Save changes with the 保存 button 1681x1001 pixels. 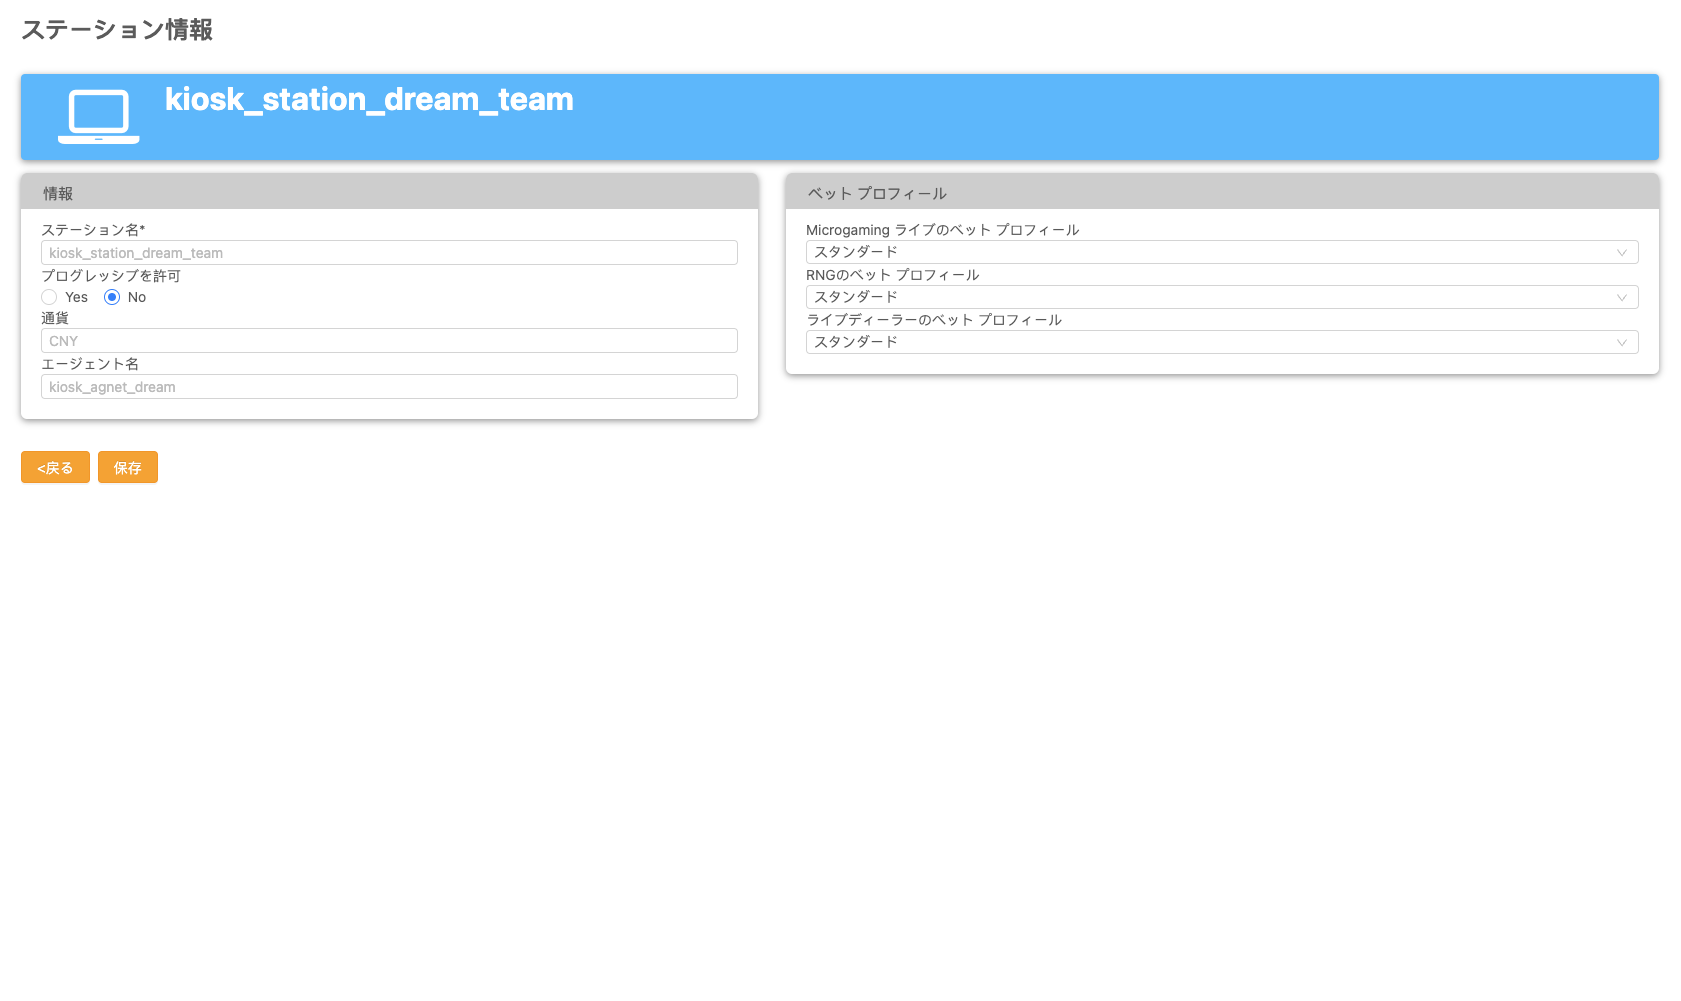tap(128, 467)
